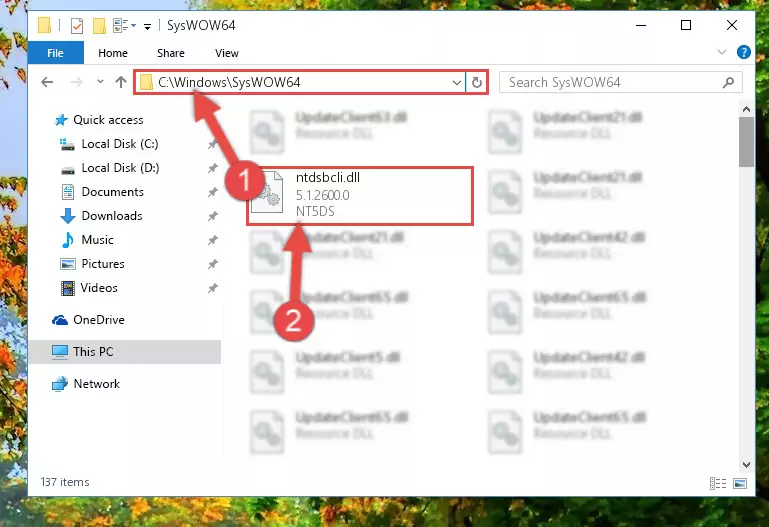Click the search magnifier icon
This screenshot has height=527, width=769.
[x=728, y=82]
